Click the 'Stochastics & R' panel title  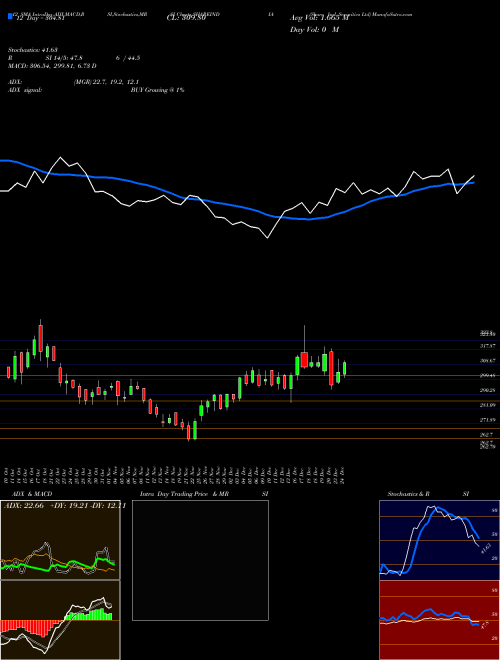coord(408,494)
